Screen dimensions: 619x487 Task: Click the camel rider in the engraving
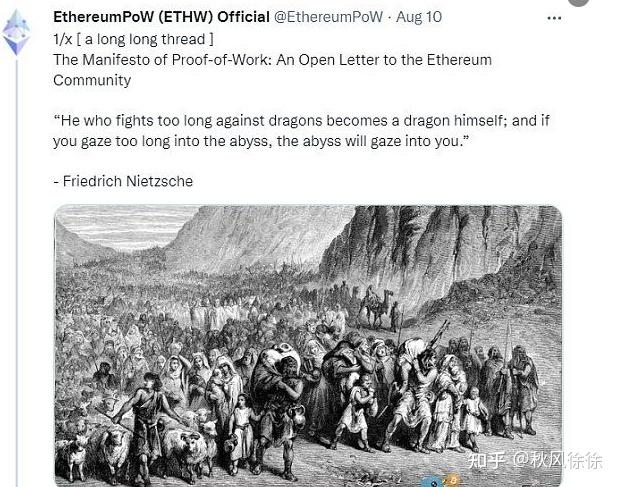(375, 306)
